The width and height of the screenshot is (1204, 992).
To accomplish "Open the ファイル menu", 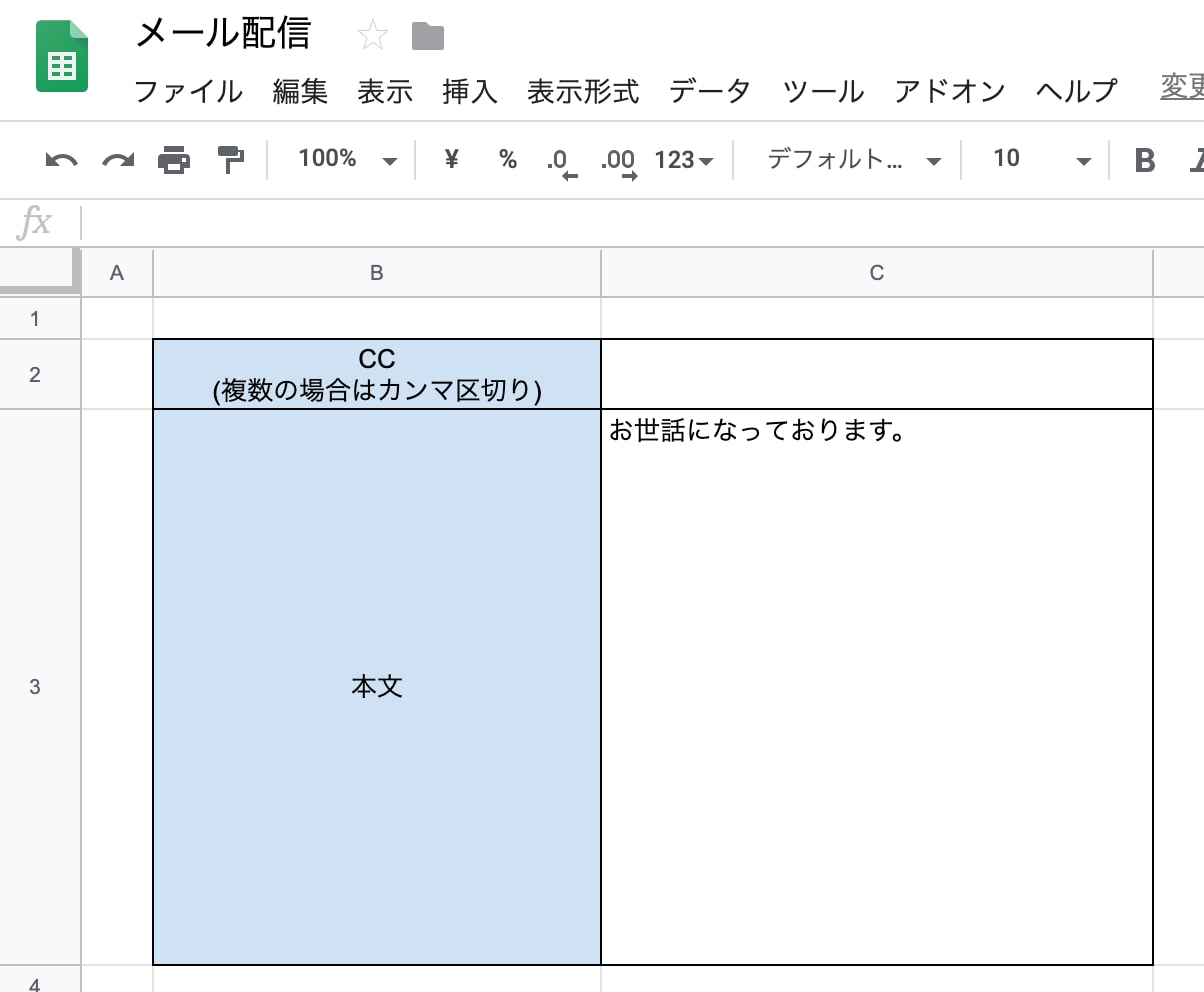I will point(188,92).
